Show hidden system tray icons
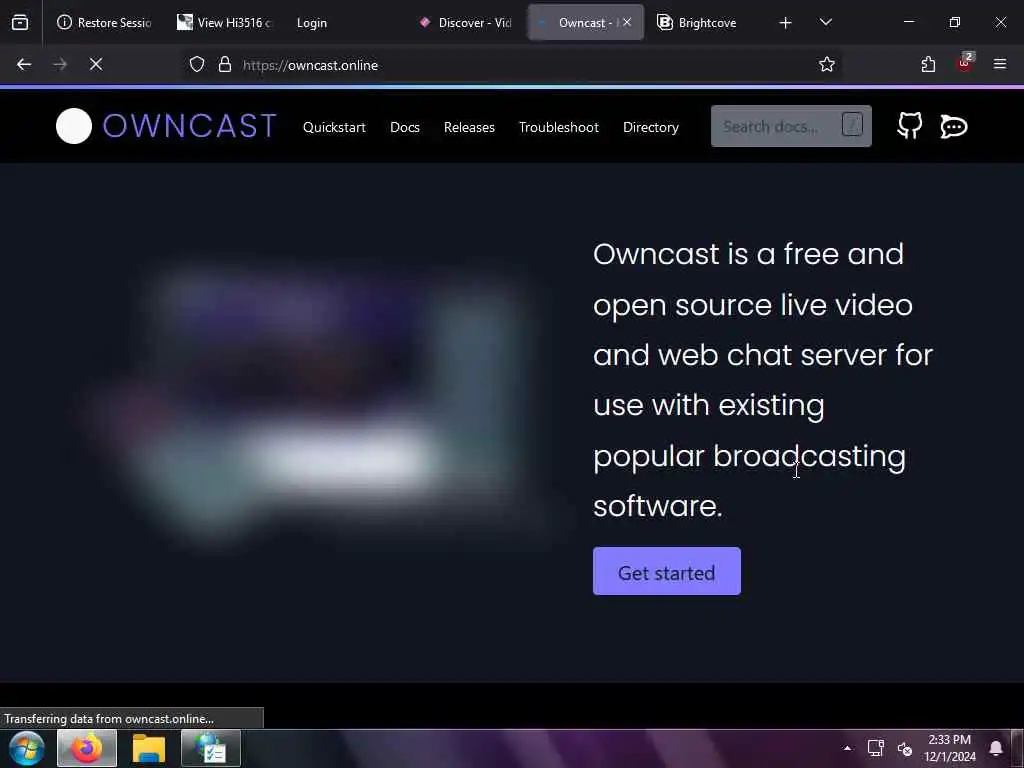The height and width of the screenshot is (768, 1024). [x=847, y=748]
